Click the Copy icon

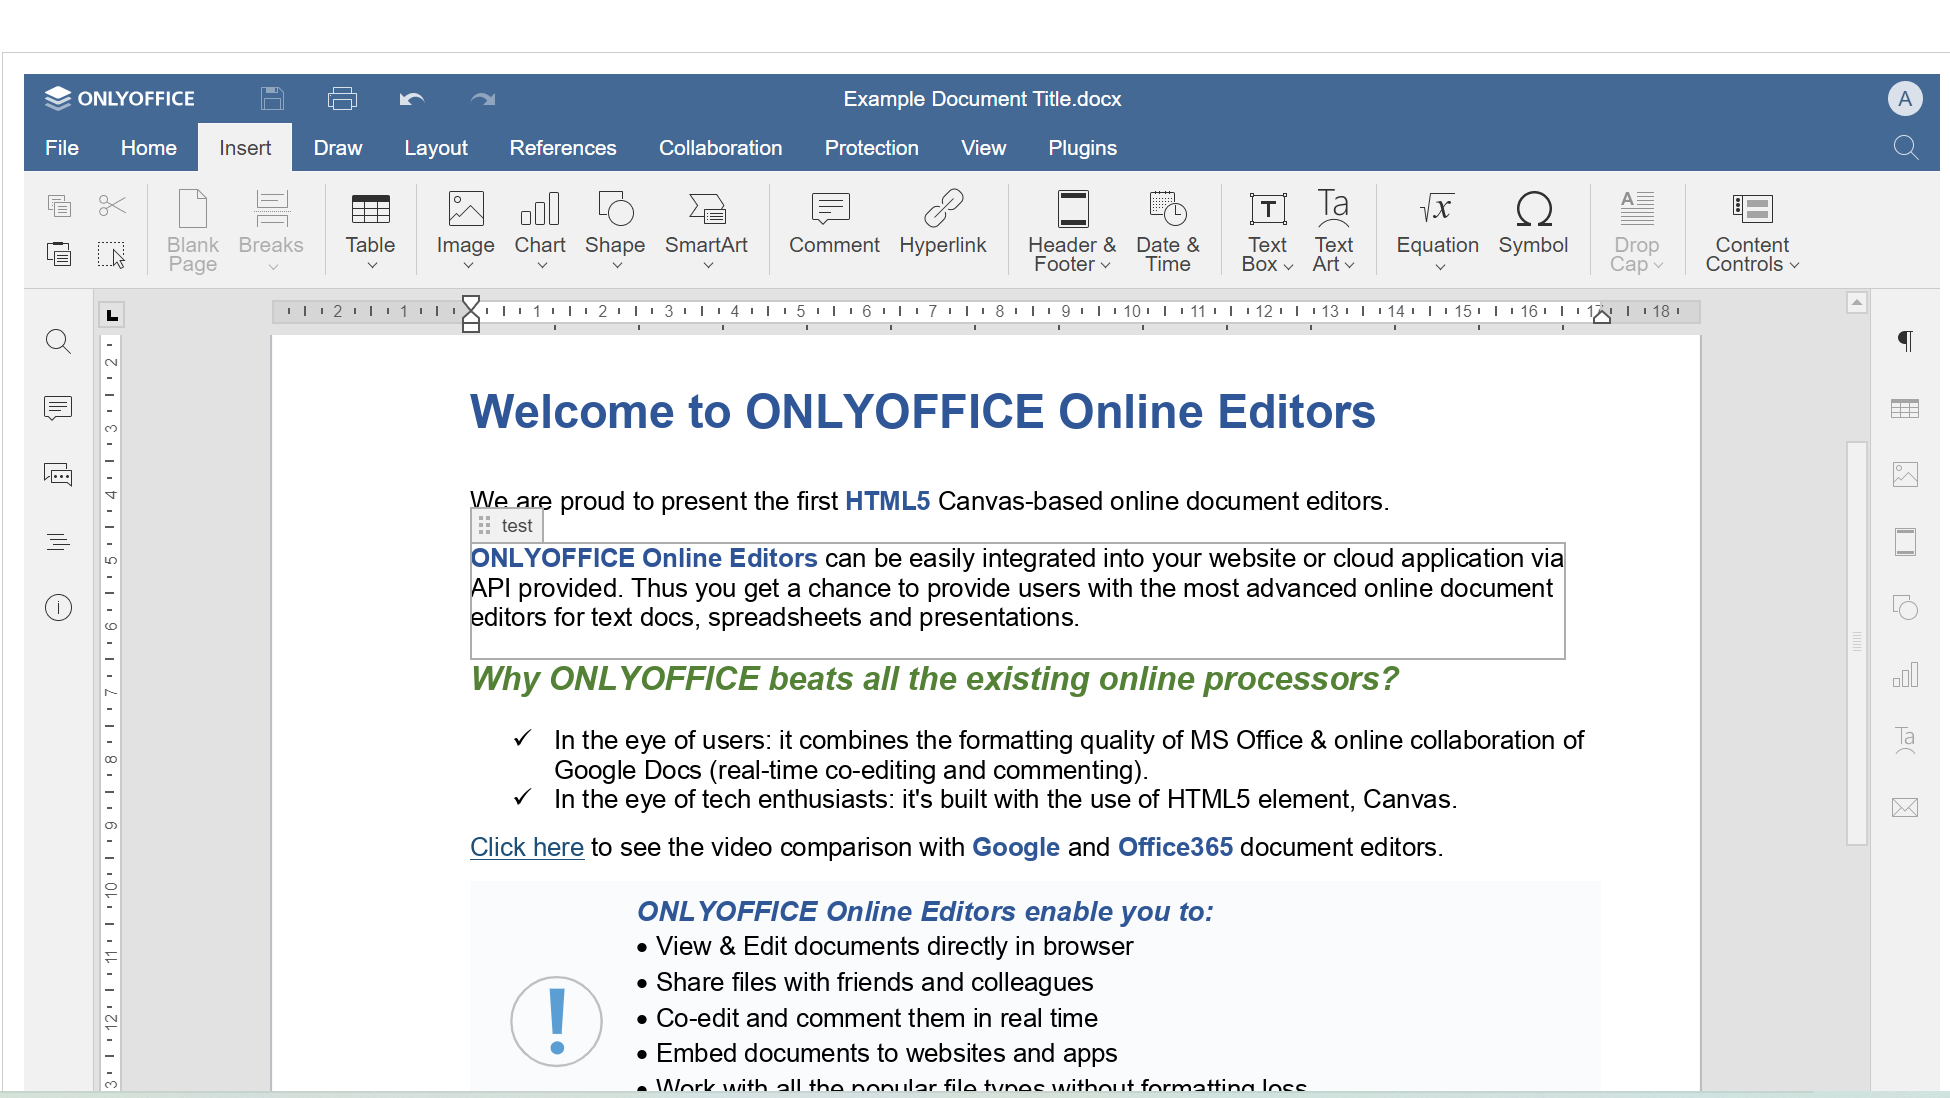pyautogui.click(x=59, y=205)
